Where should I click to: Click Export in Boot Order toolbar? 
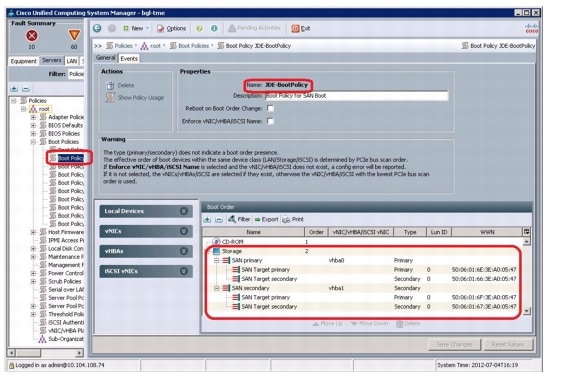click(x=267, y=219)
